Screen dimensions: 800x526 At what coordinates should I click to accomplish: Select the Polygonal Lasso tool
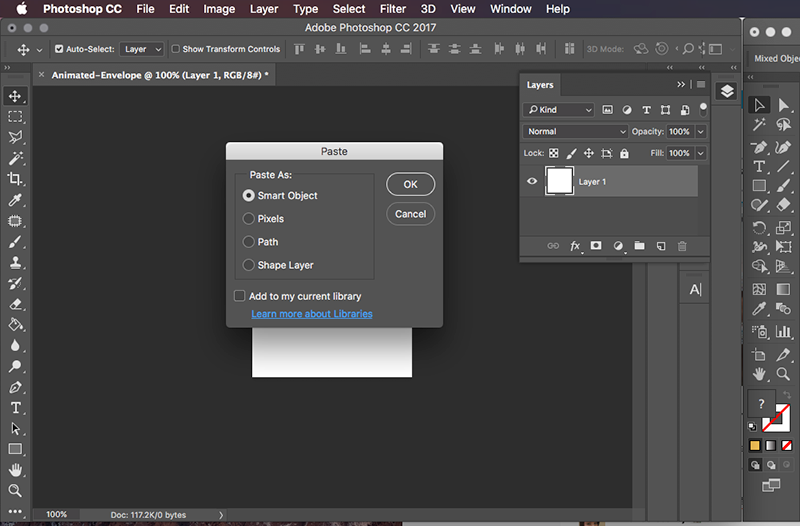(x=15, y=137)
